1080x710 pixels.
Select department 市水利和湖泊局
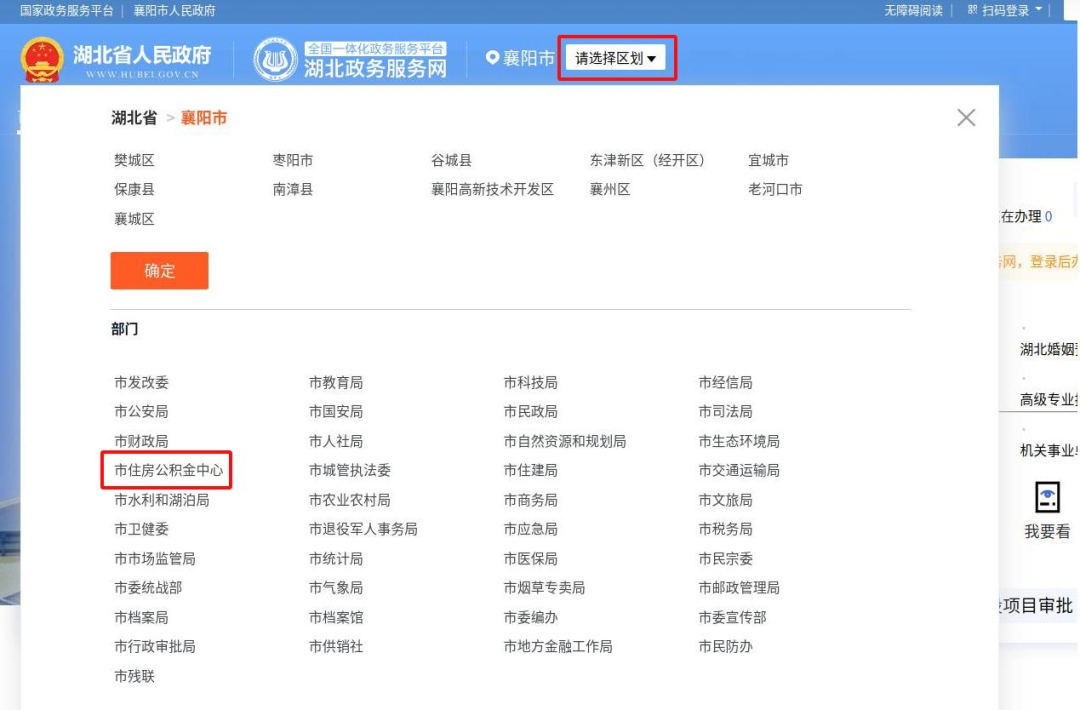click(x=162, y=500)
